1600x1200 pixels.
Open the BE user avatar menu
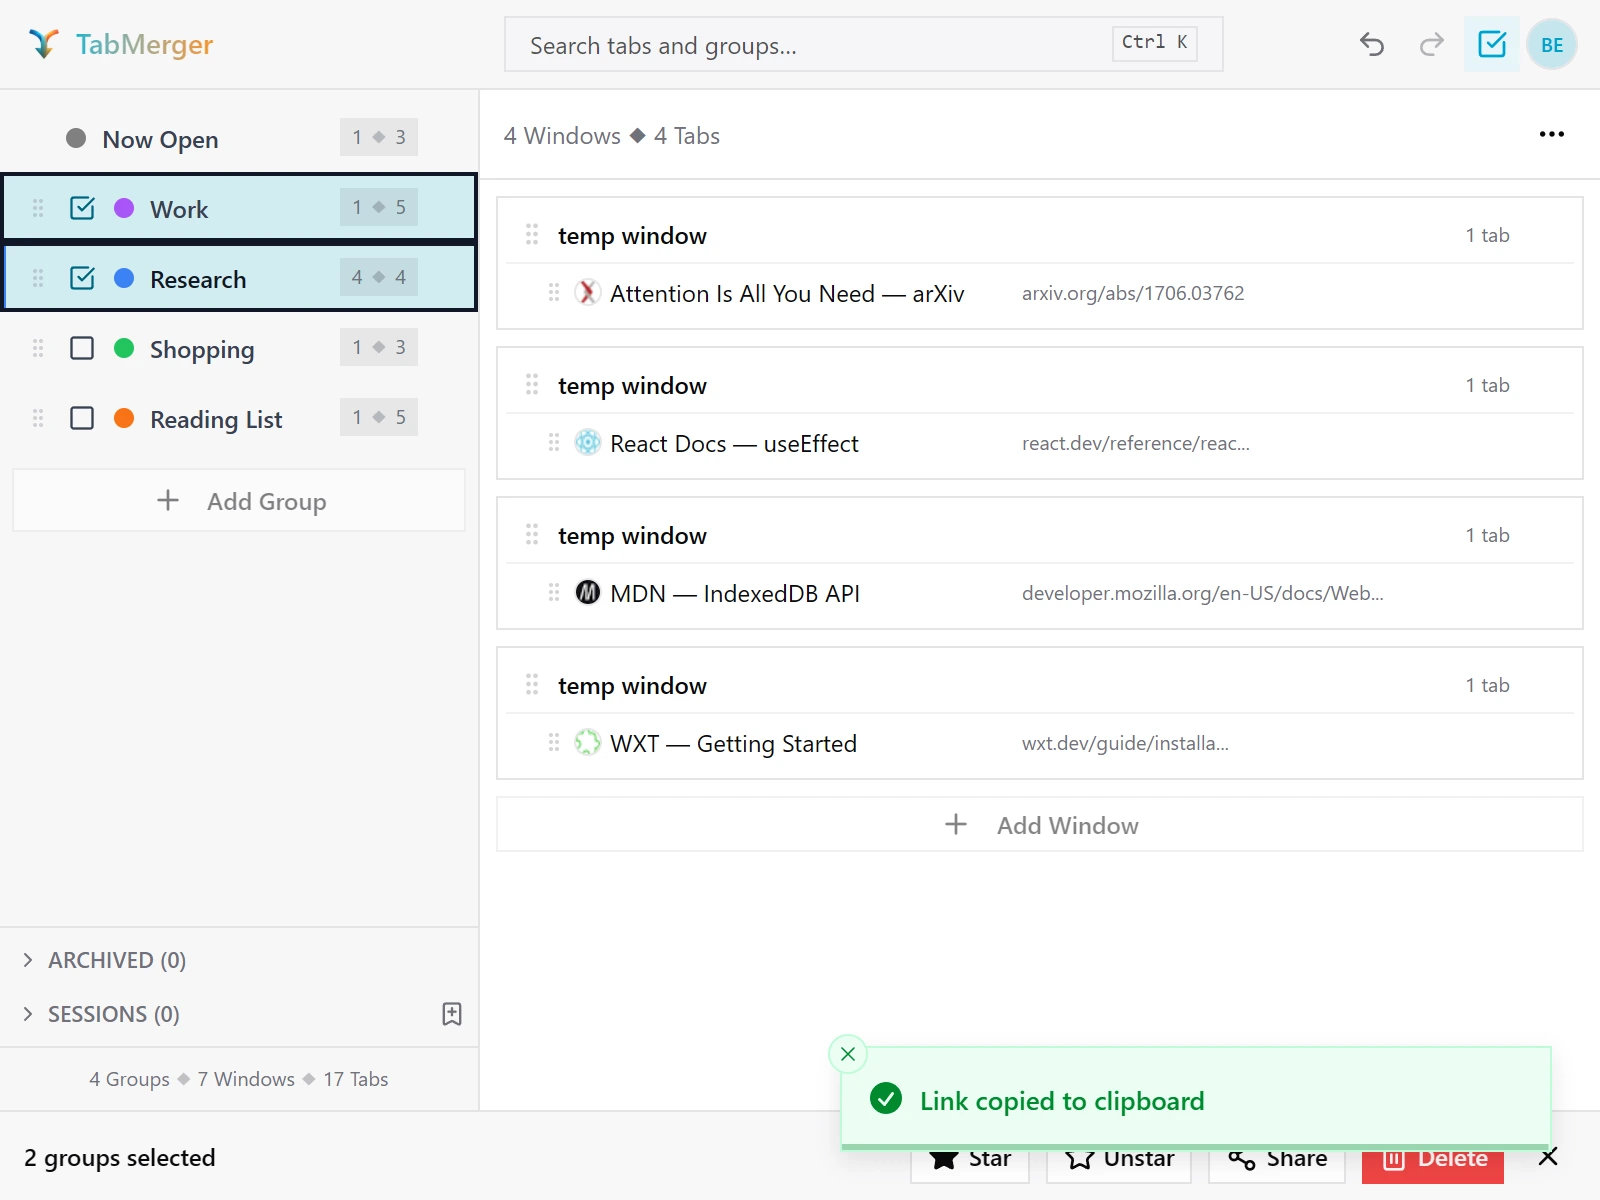[1552, 45]
